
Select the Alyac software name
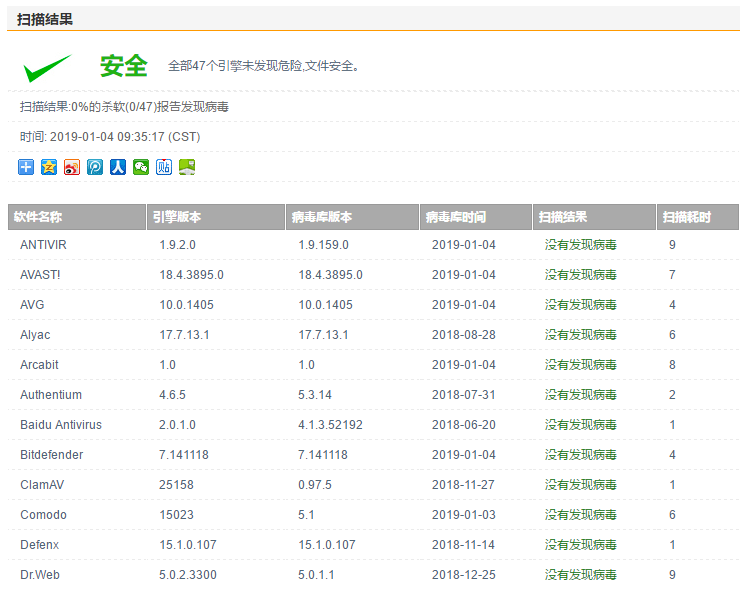[35, 335]
